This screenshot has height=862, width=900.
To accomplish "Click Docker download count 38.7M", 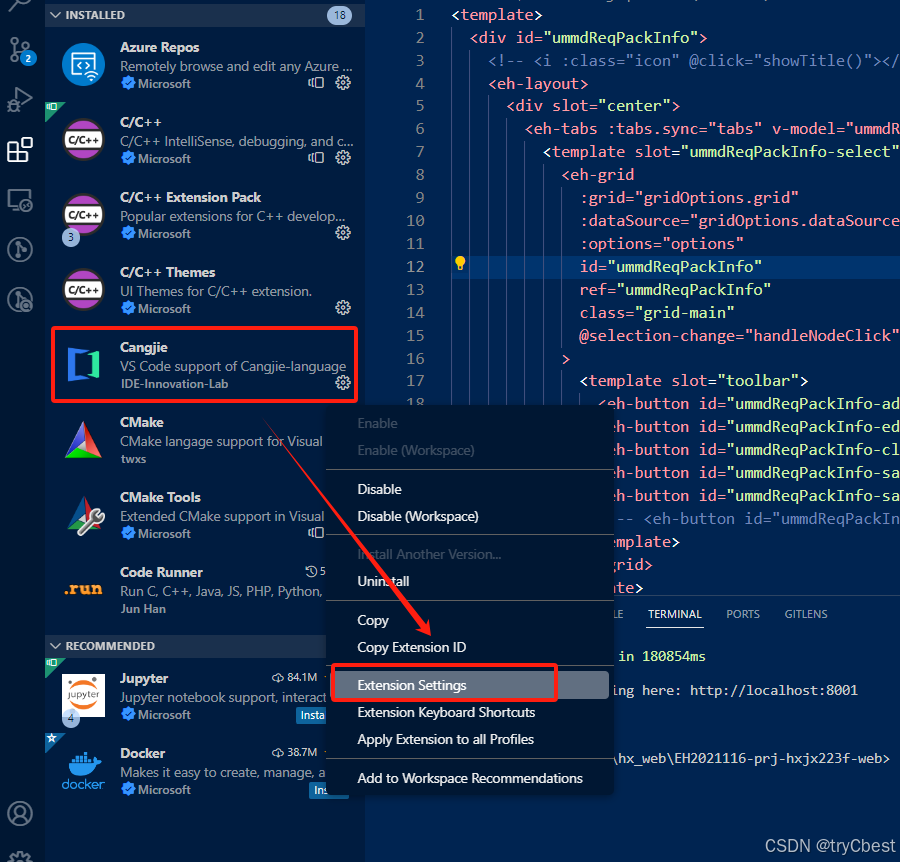I will 295,752.
